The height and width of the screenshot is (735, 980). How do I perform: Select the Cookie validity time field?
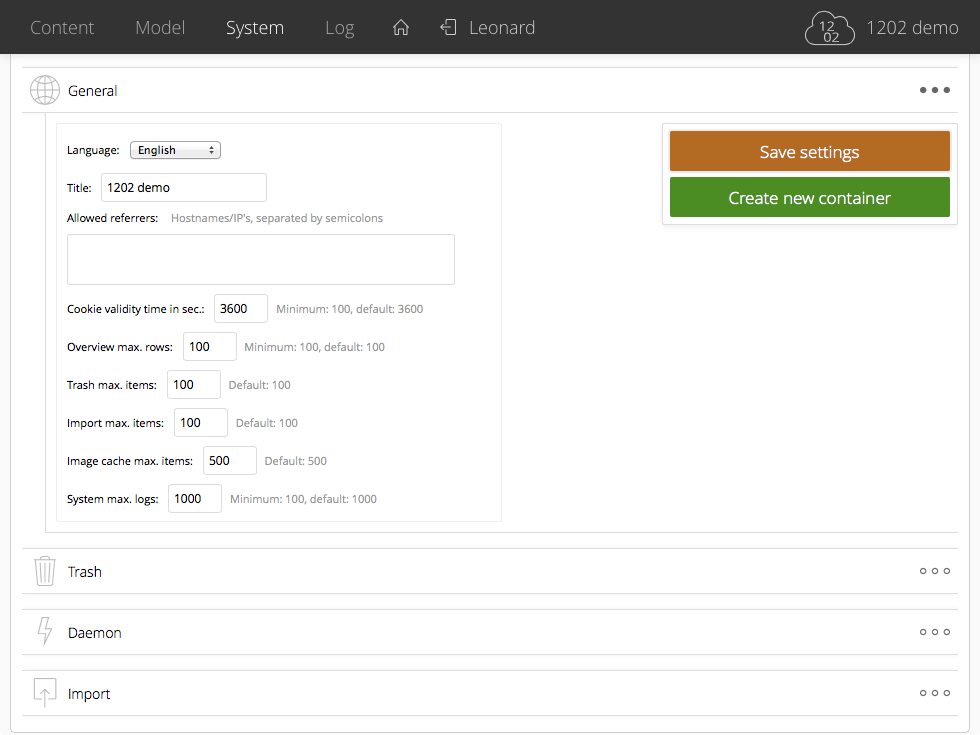point(240,309)
